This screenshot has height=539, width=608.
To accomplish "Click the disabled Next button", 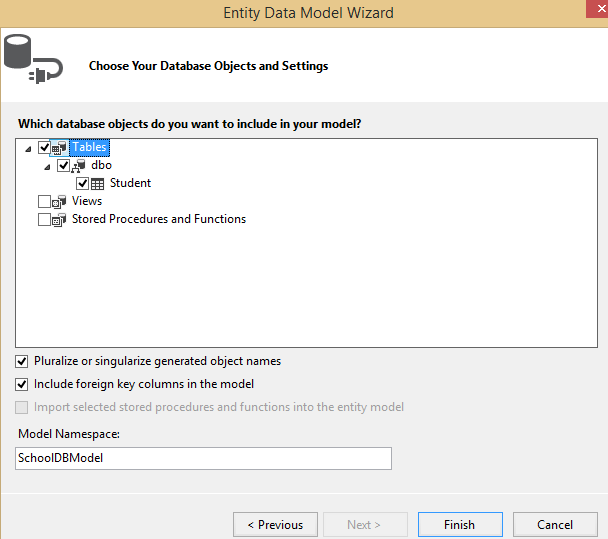I will (365, 525).
